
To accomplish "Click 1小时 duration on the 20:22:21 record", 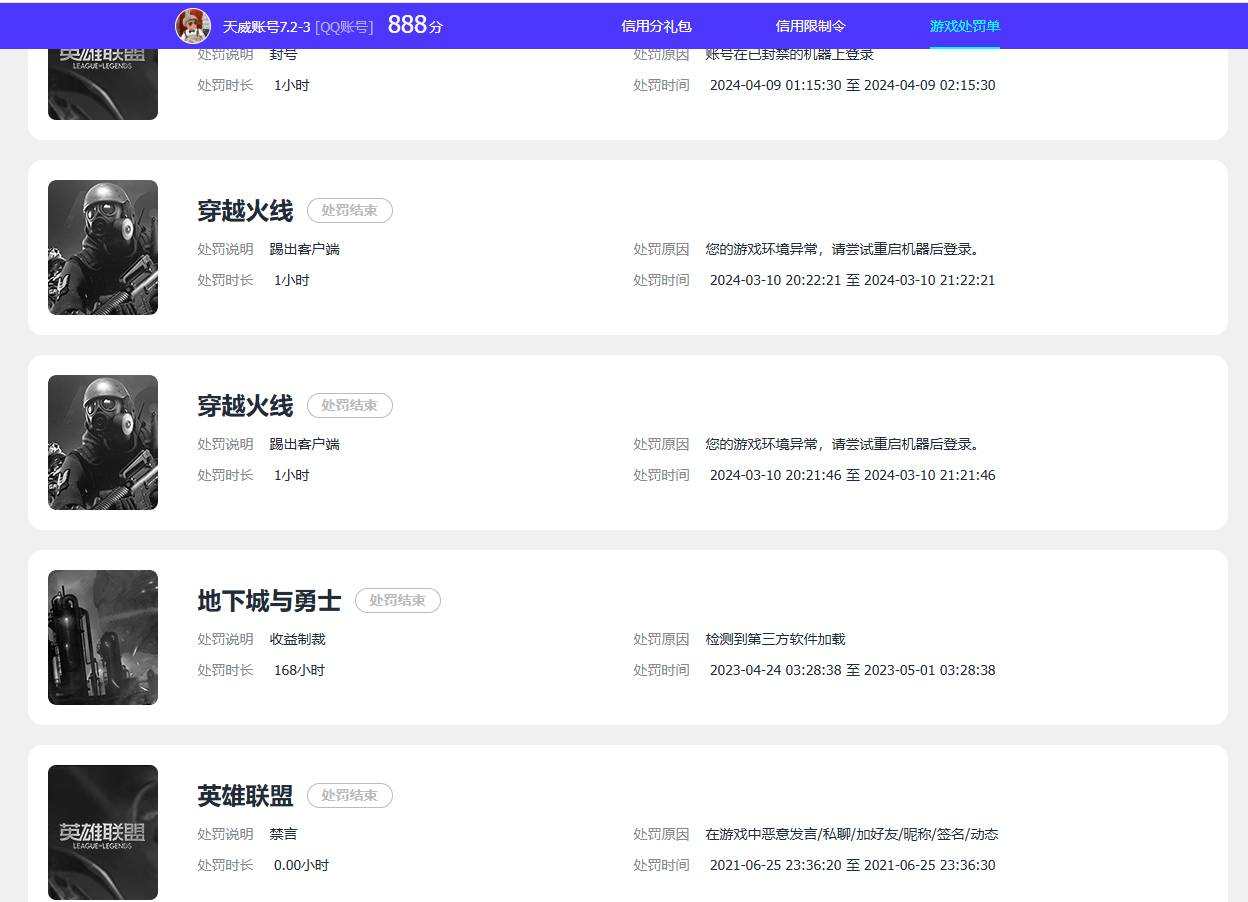I will 292,281.
